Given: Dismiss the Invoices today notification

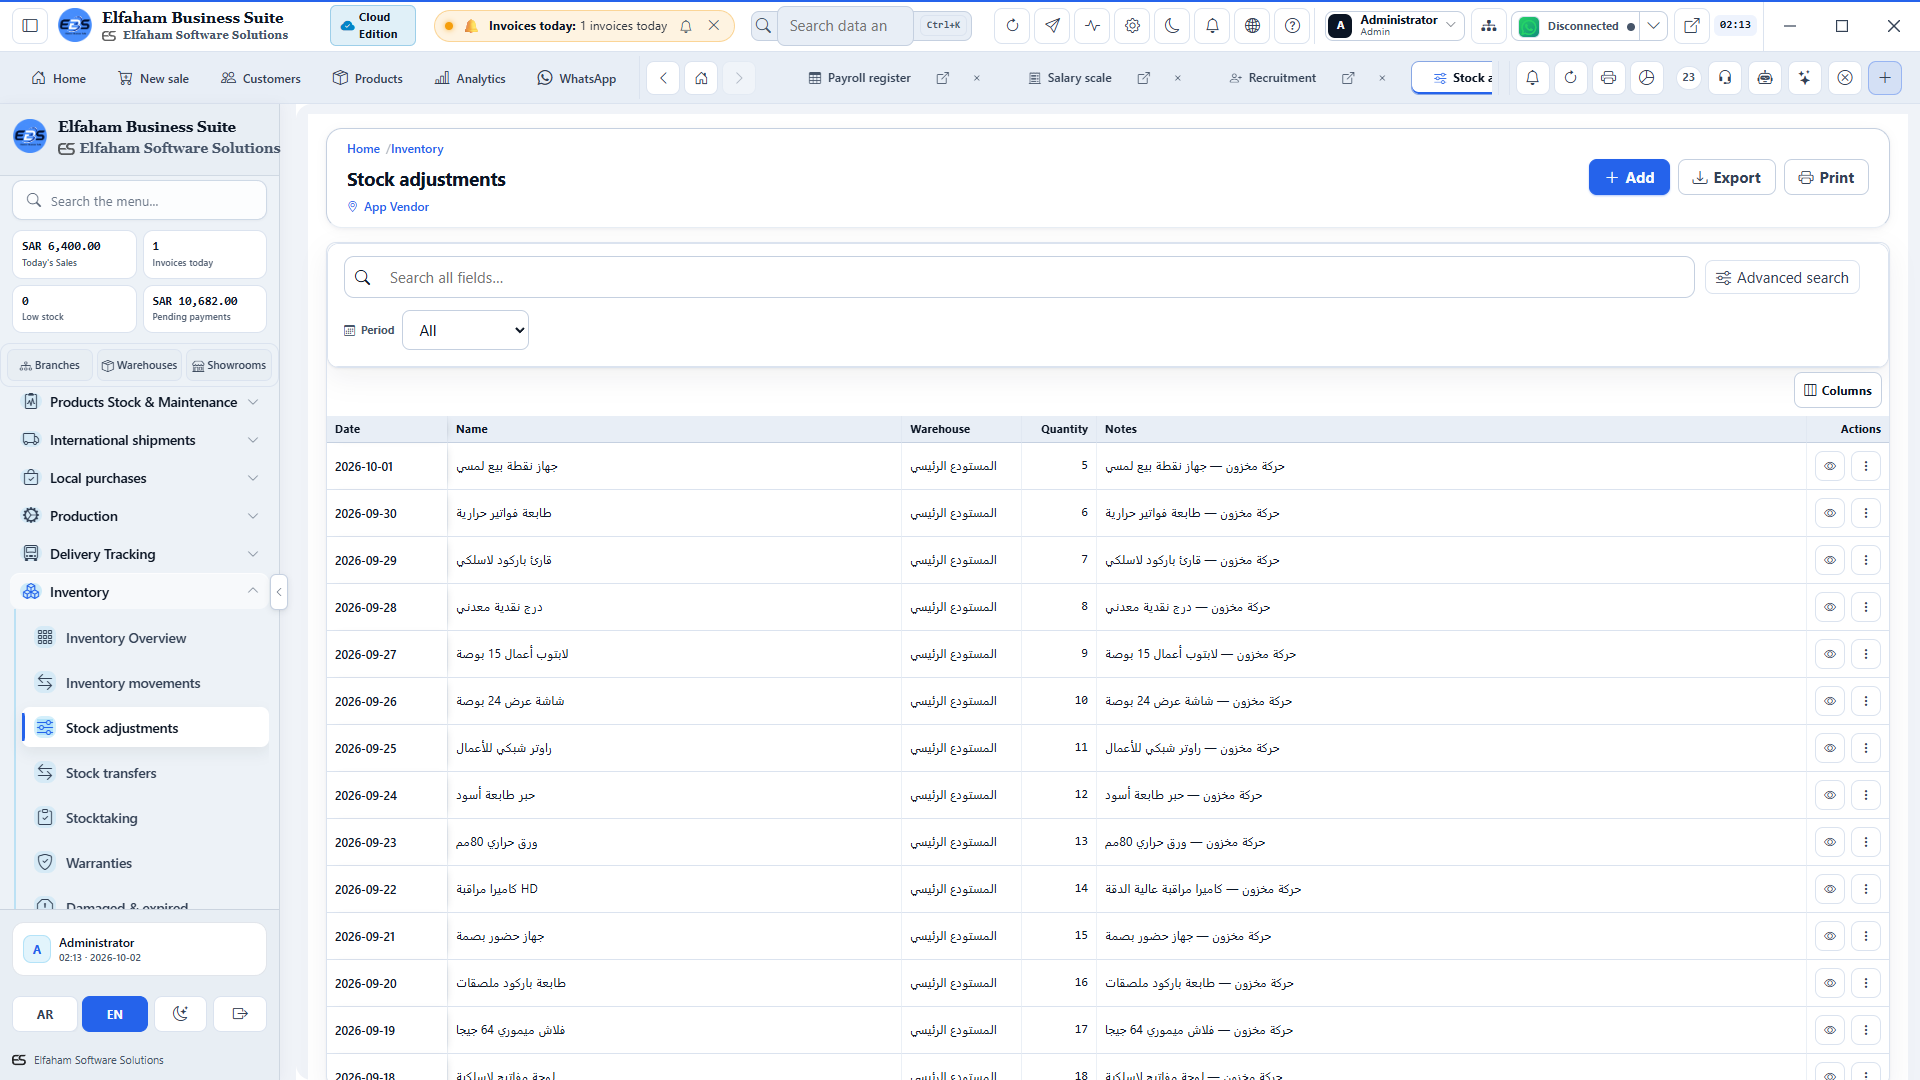Looking at the screenshot, I should (x=714, y=26).
